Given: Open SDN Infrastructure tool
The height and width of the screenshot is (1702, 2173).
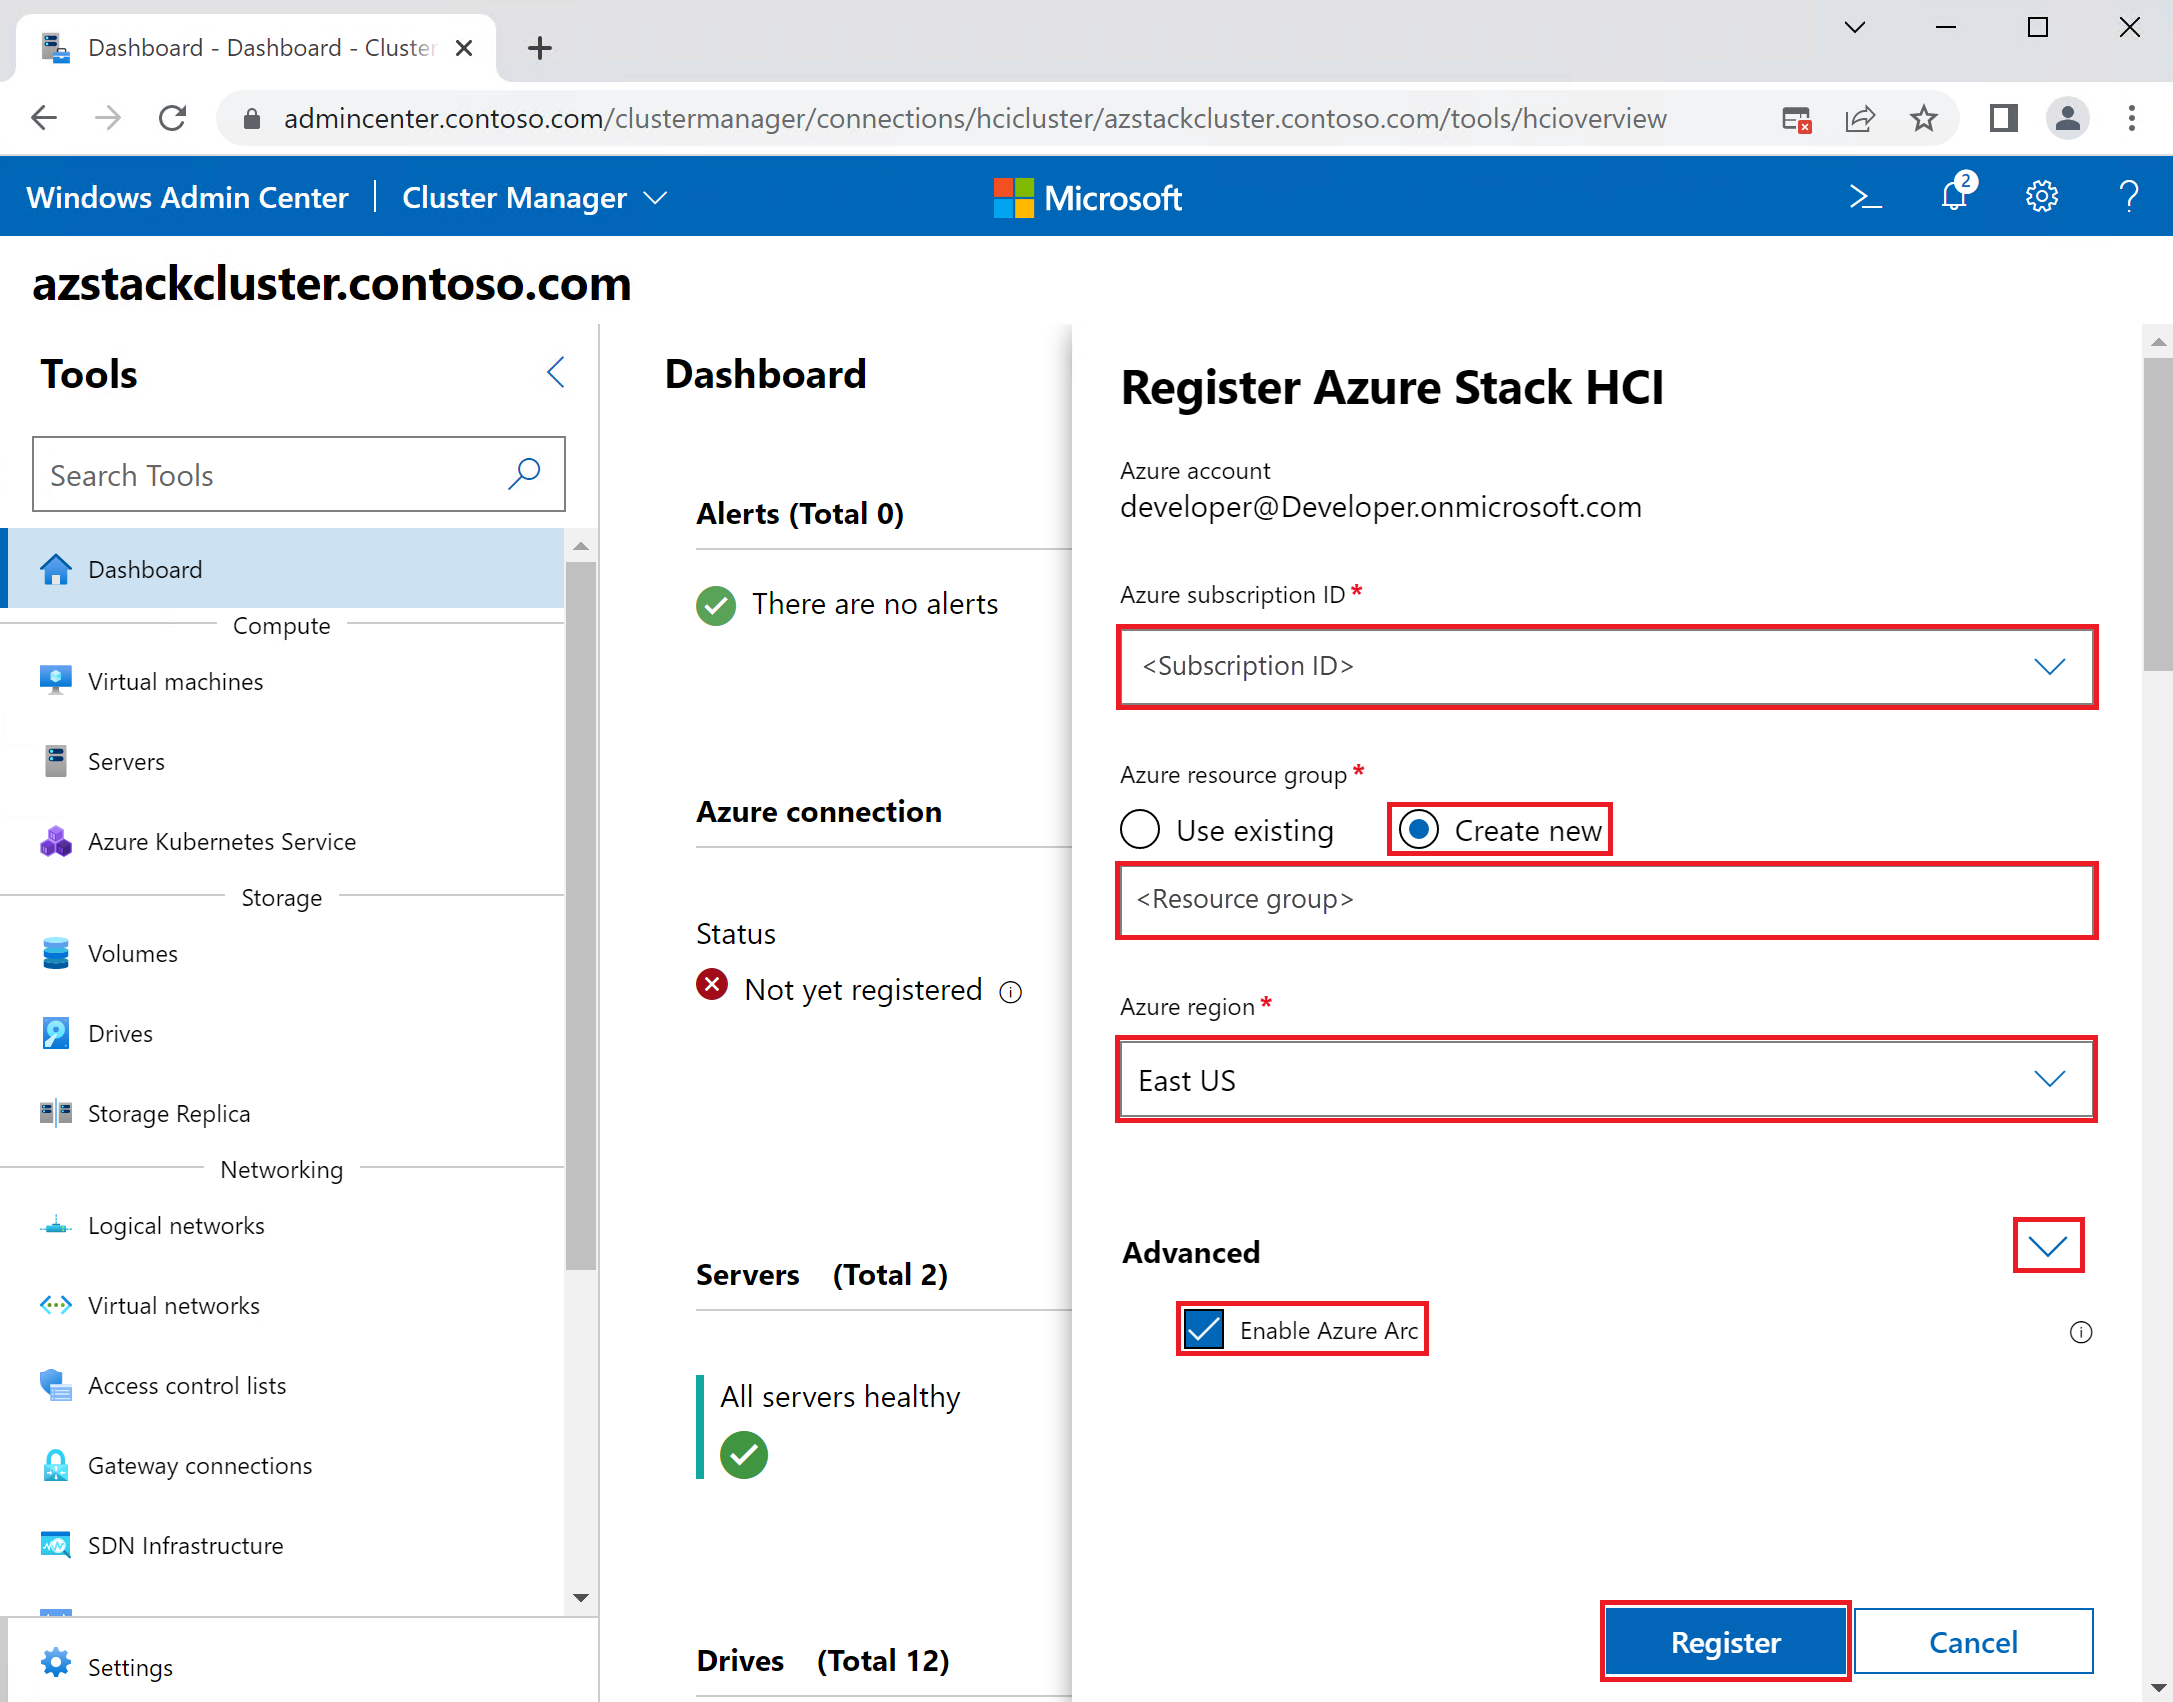Looking at the screenshot, I should (x=282, y=1545).
